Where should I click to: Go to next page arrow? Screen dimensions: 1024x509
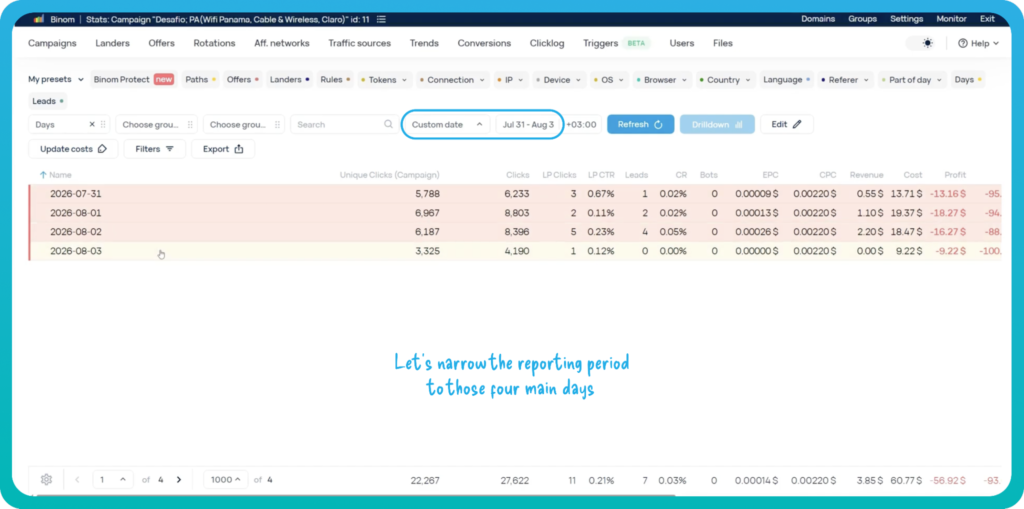[179, 480]
